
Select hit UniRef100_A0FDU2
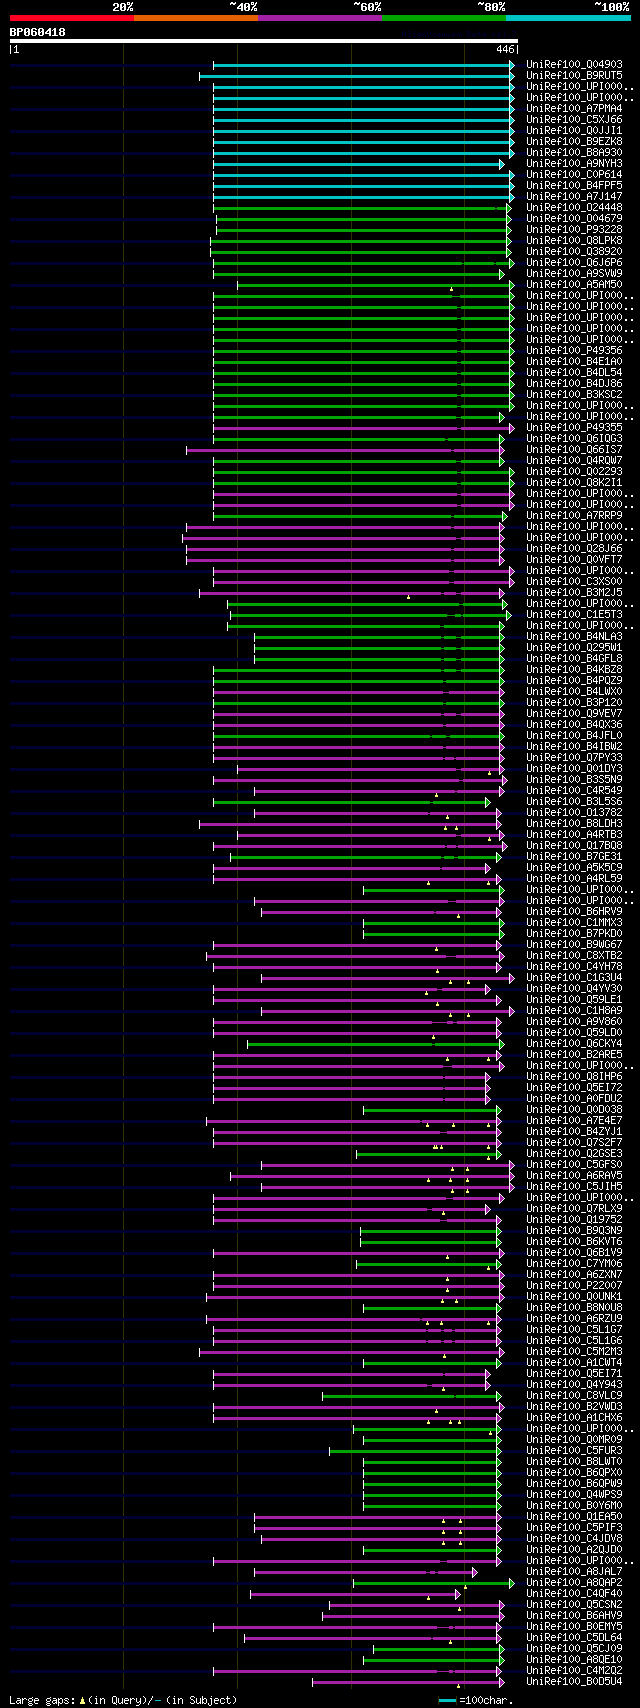tap(574, 1099)
